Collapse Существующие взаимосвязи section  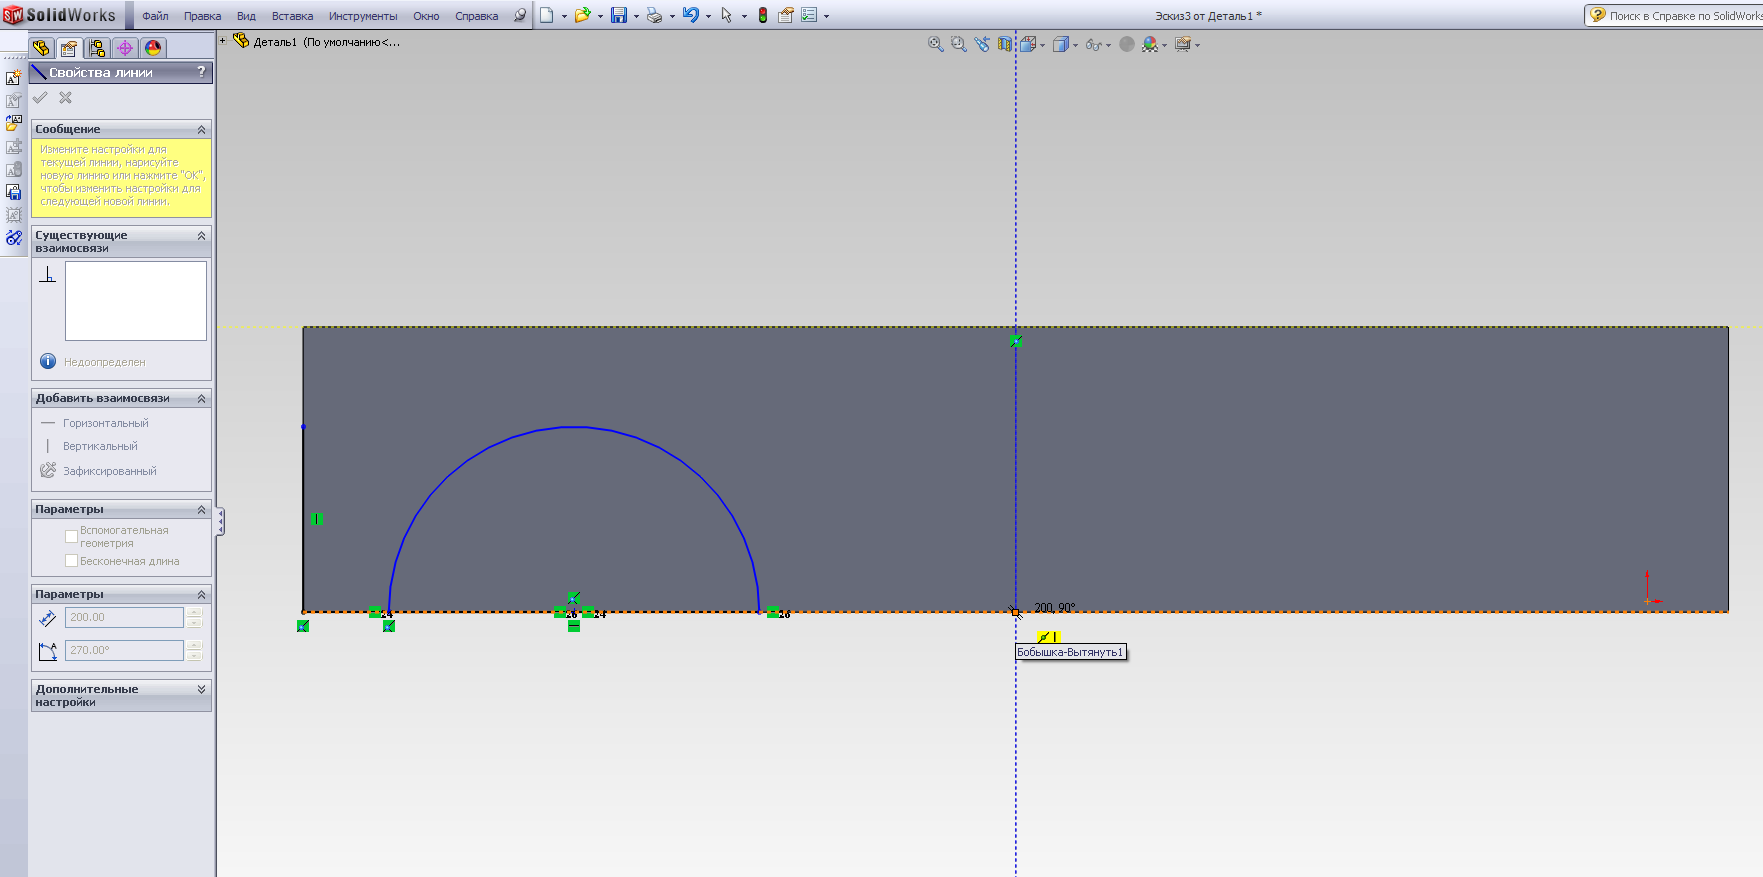coord(201,236)
